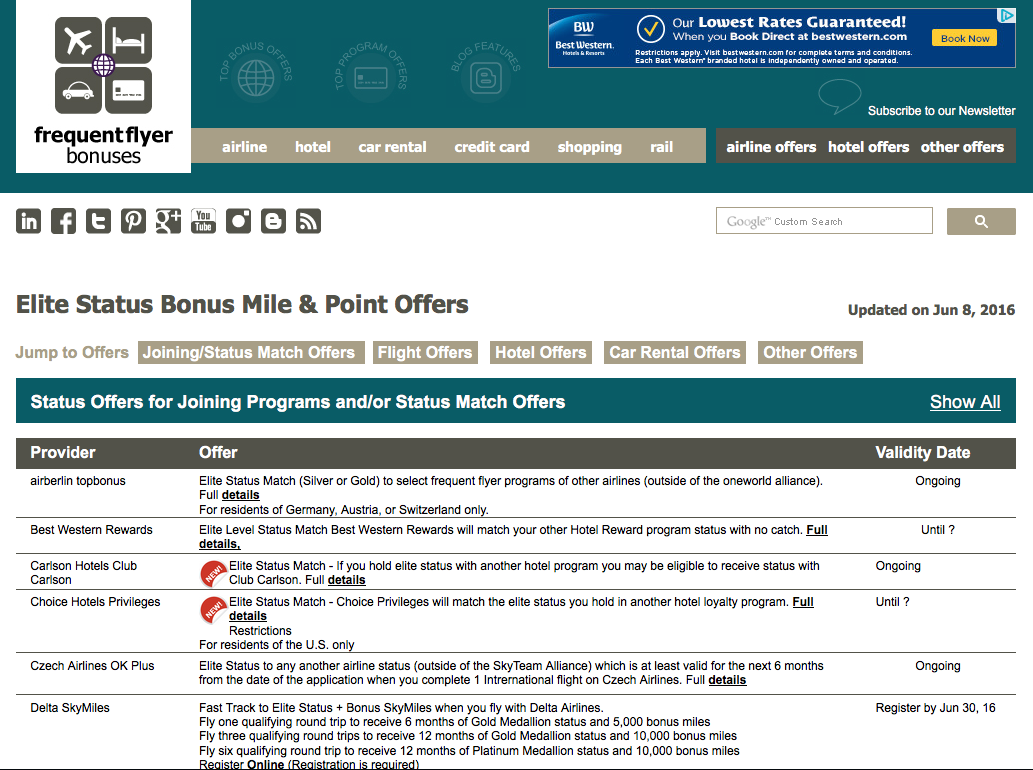The image size is (1033, 770).
Task: Click 'Updated on Jun 8, 2016' text
Action: 932,310
